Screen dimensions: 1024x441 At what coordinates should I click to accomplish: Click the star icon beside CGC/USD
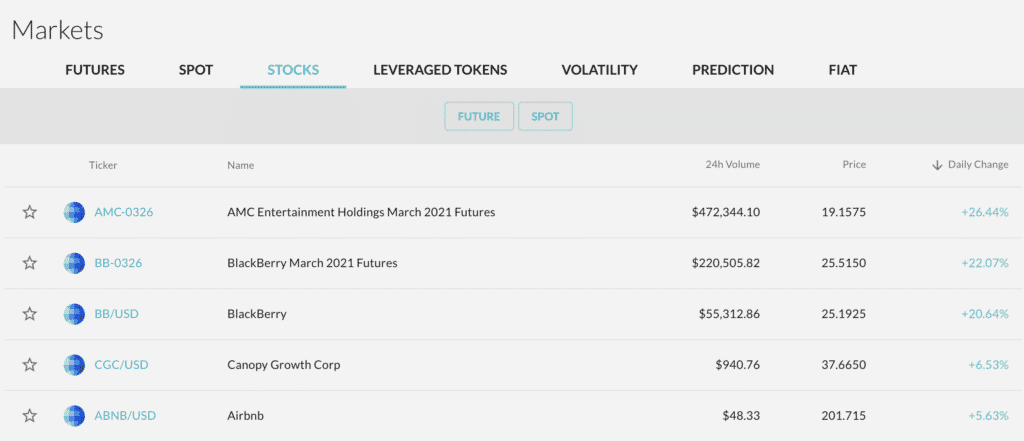point(30,365)
